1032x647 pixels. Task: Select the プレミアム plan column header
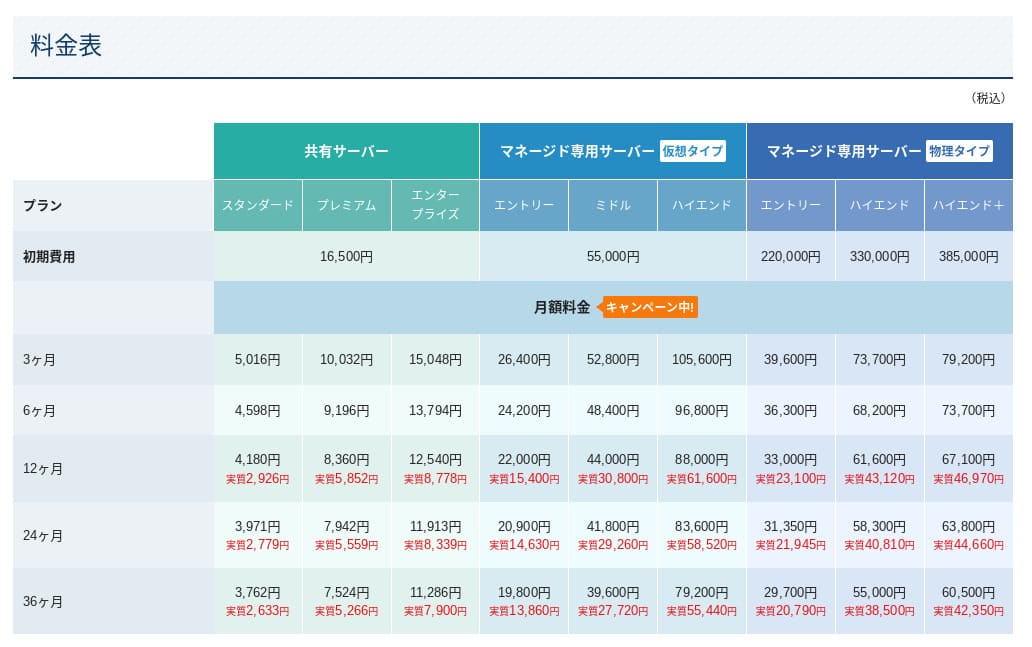[x=346, y=205]
